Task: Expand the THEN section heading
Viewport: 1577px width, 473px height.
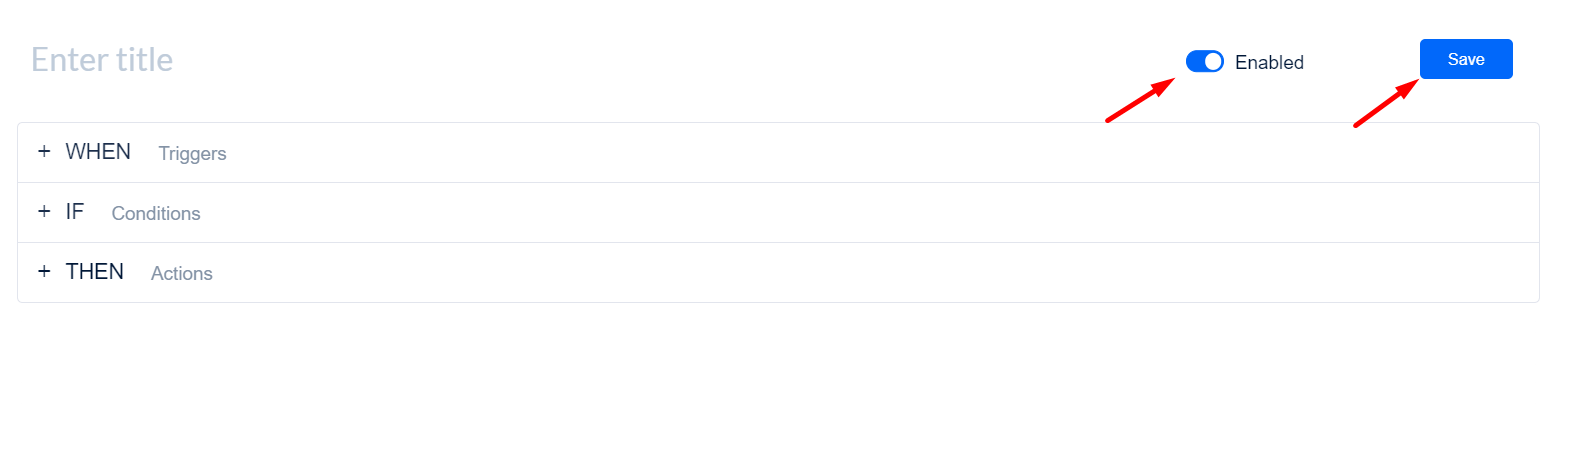Action: pos(95,271)
